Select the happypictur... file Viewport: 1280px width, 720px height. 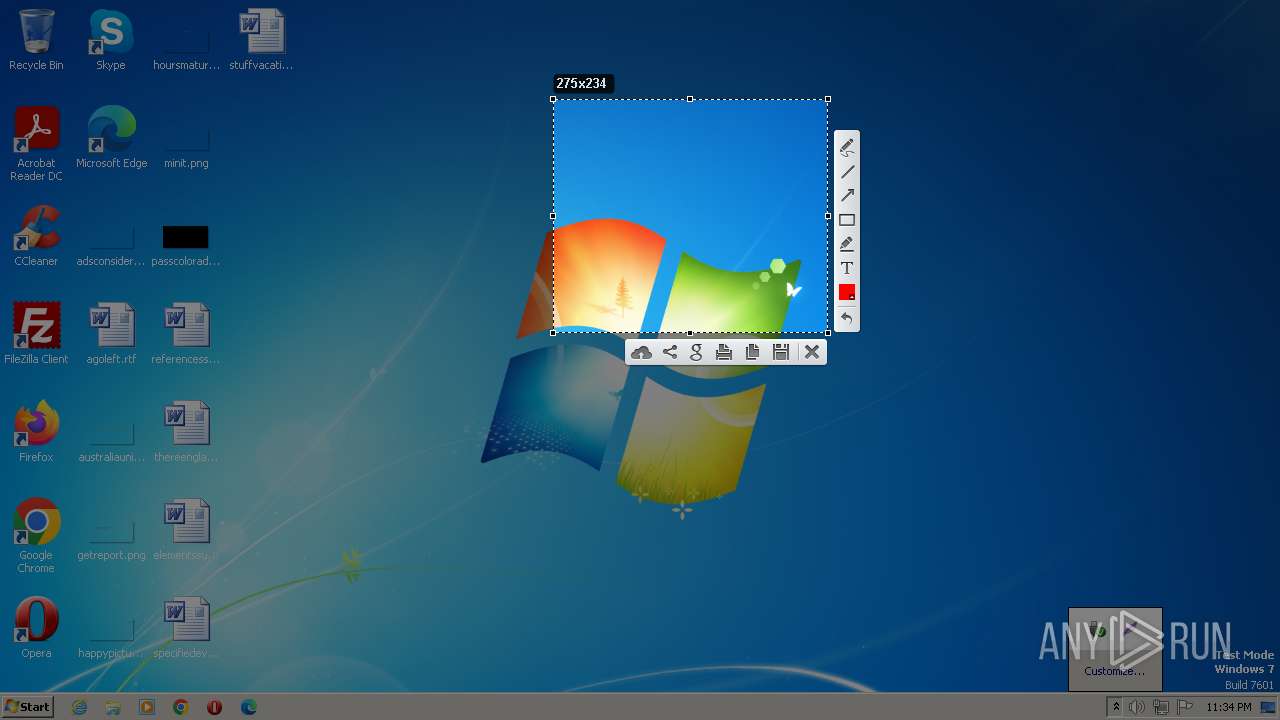click(x=111, y=637)
